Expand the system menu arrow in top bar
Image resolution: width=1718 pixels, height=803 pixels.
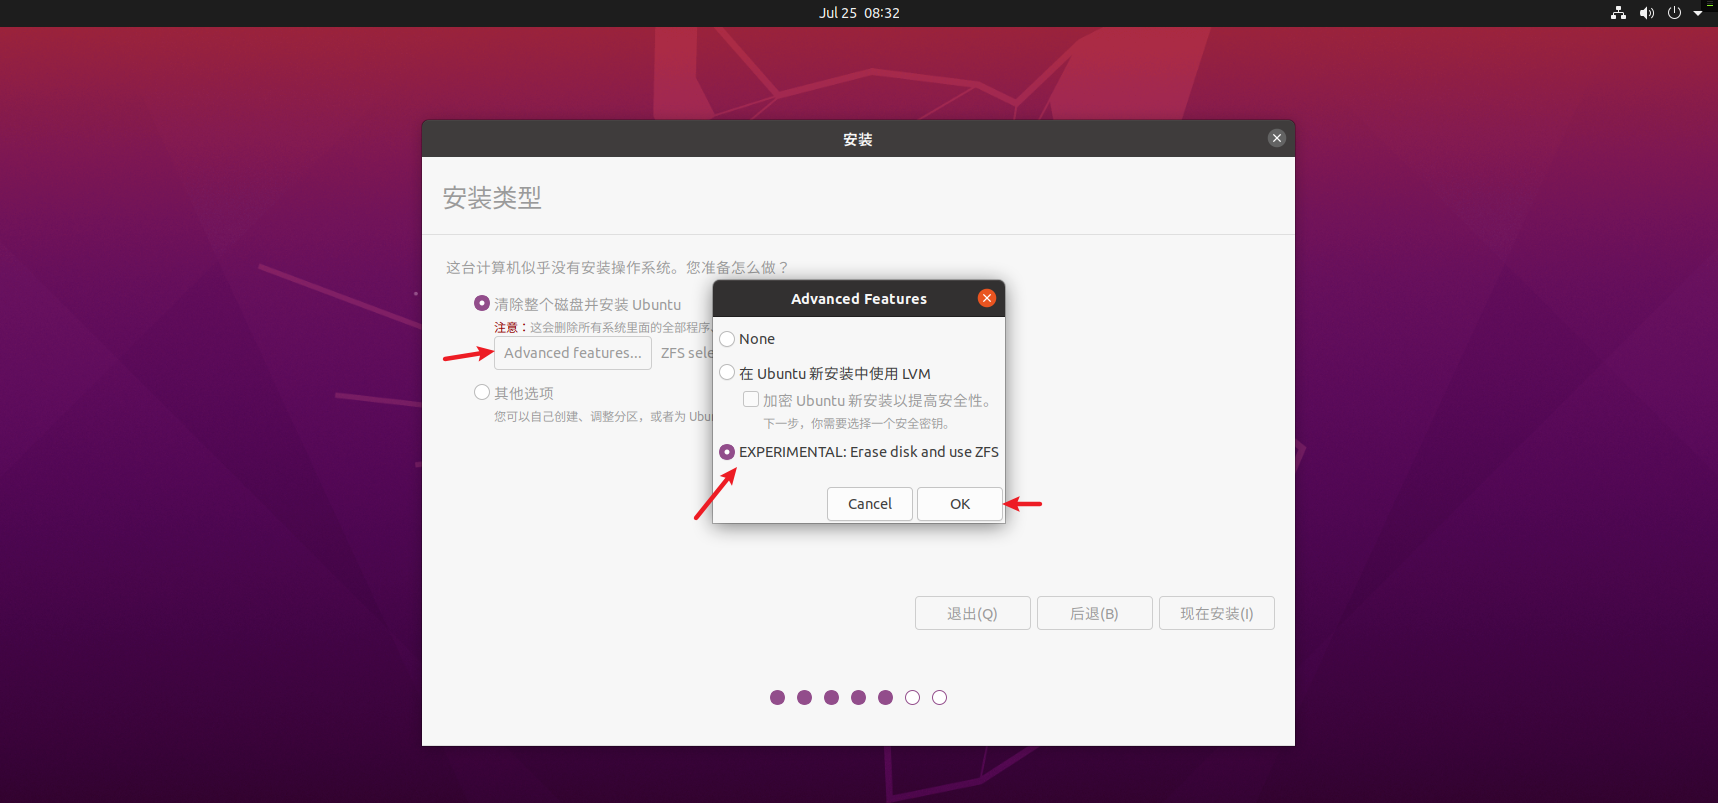pyautogui.click(x=1698, y=13)
